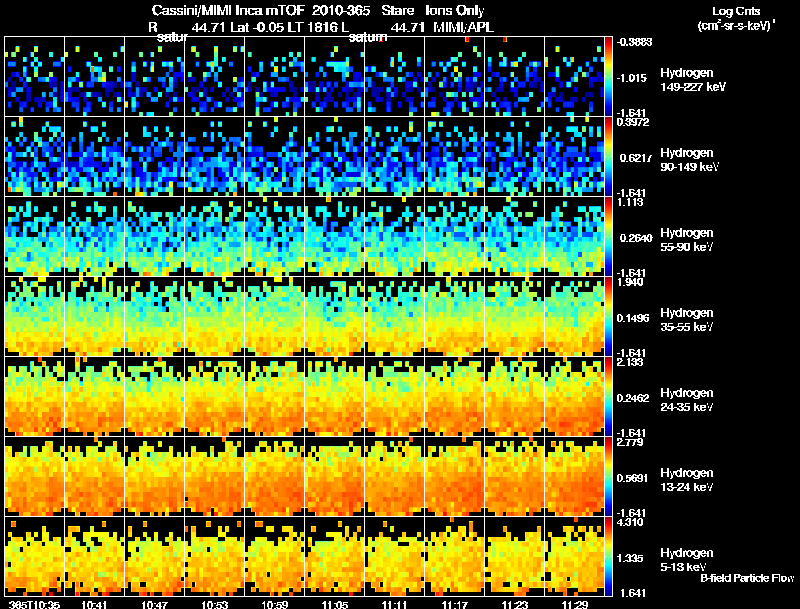The width and height of the screenshot is (800, 609).
Task: Open the 24-35 keV panel above 10:47
Action: (155, 397)
